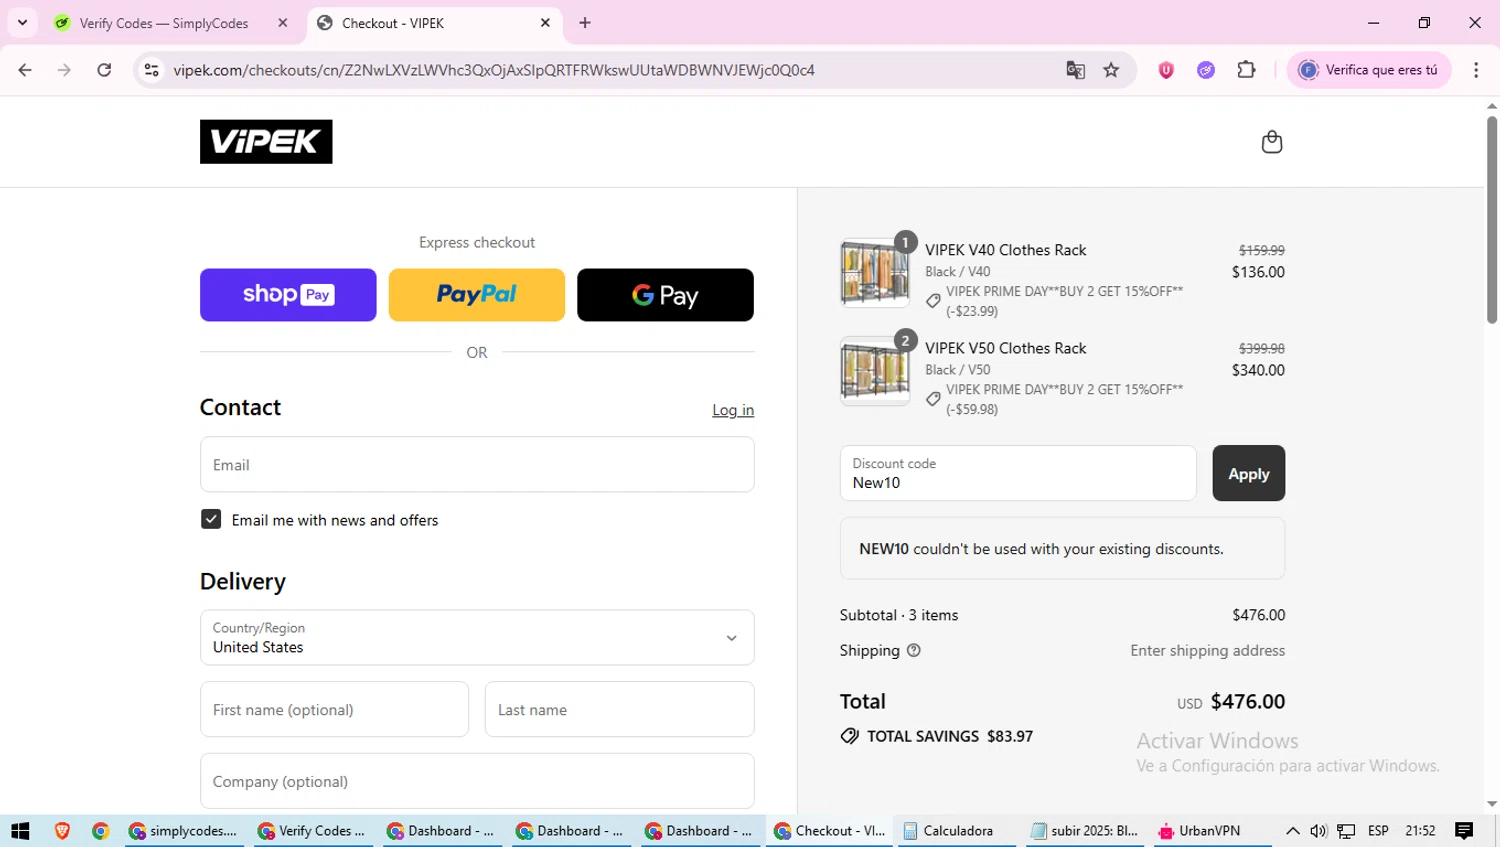Open volume control in system tray
This screenshot has width=1500, height=847.
pos(1319,831)
